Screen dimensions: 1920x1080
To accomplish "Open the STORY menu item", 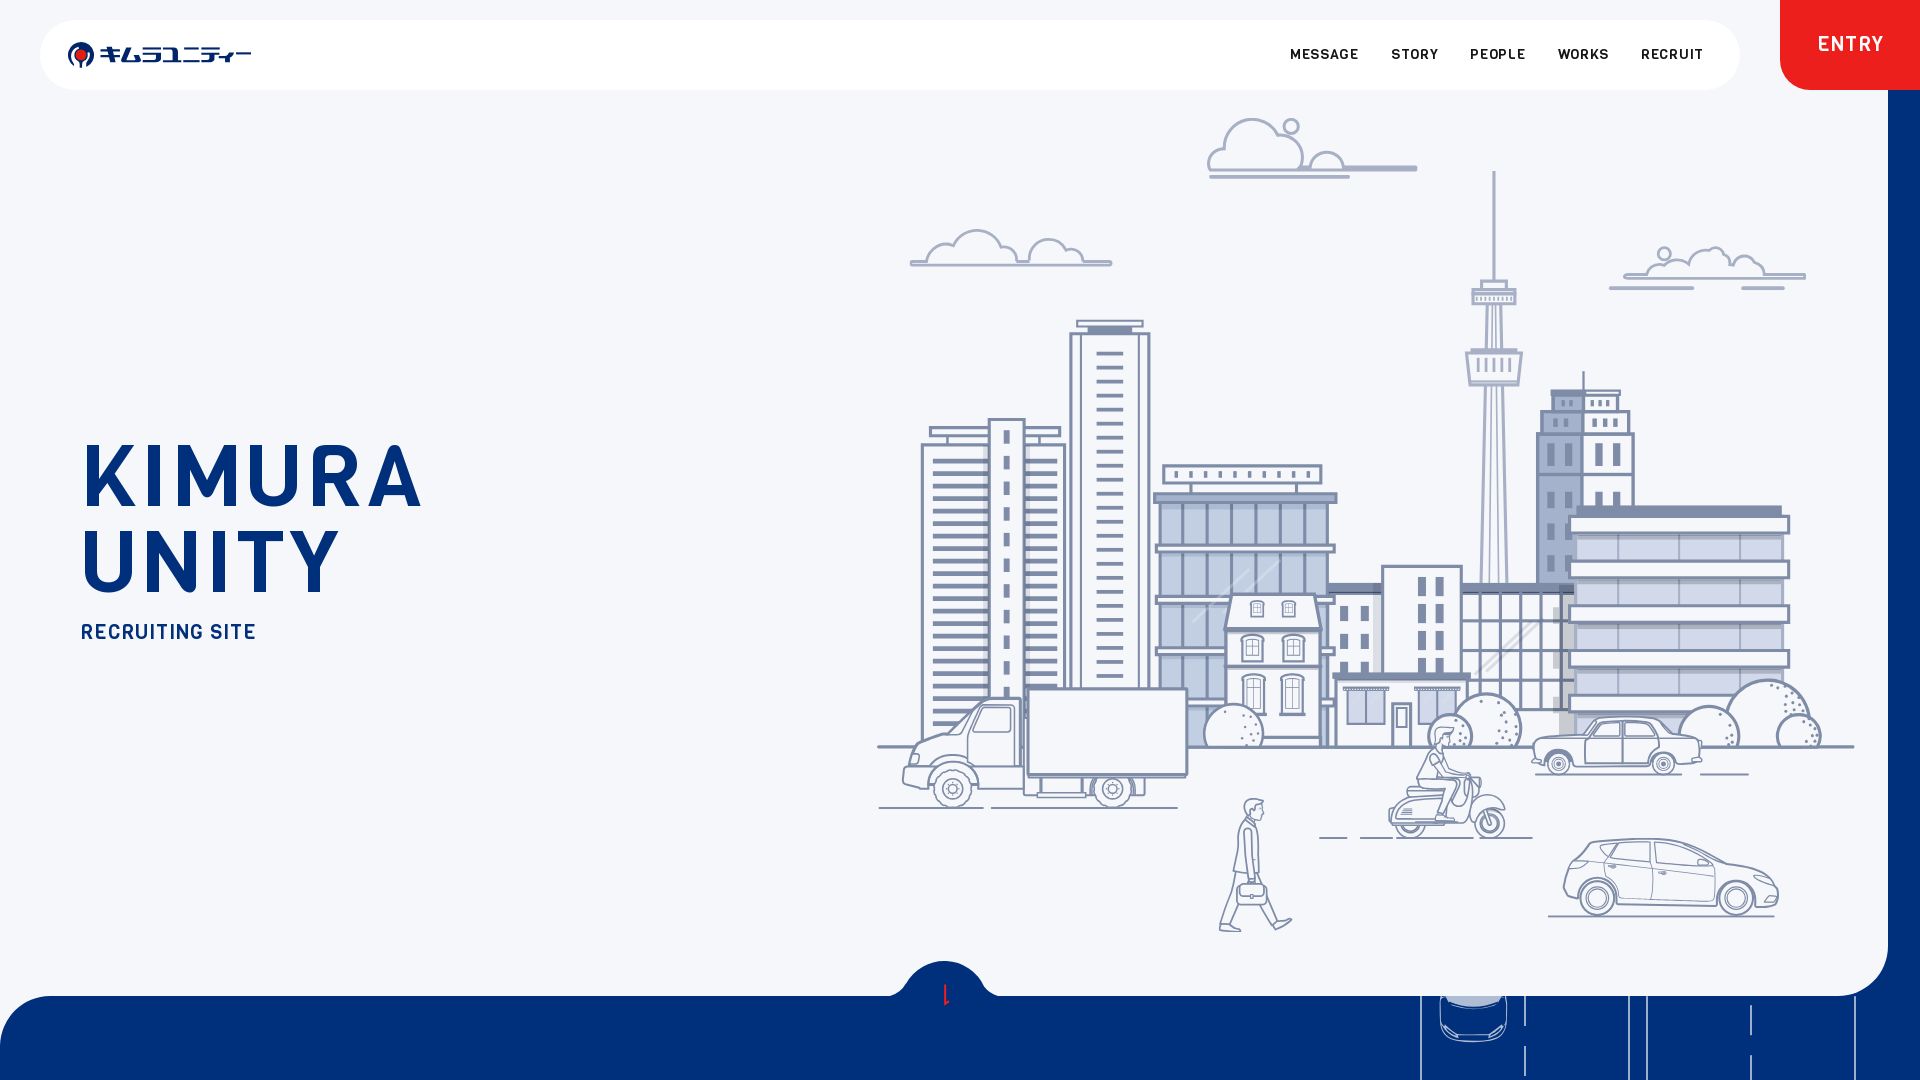I will [x=1414, y=55].
